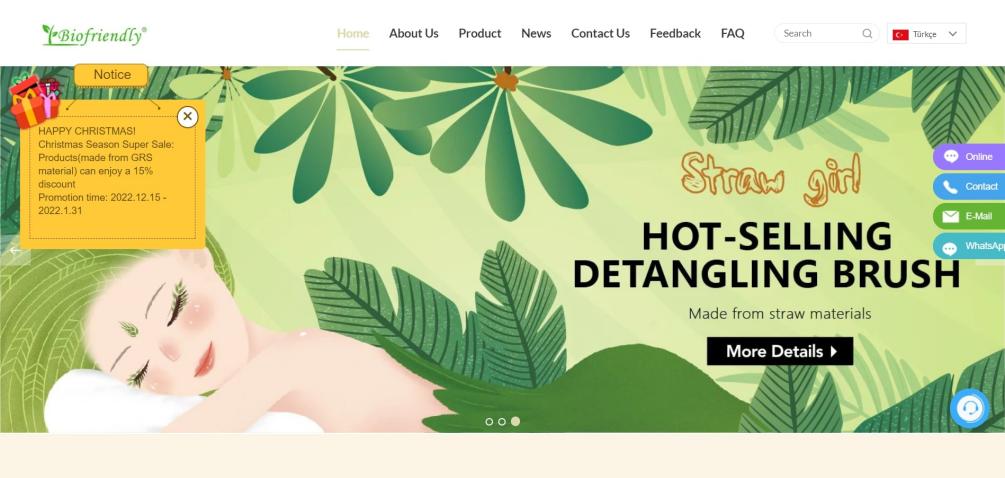
Task: Select the second carousel slide dot
Action: pyautogui.click(x=502, y=422)
